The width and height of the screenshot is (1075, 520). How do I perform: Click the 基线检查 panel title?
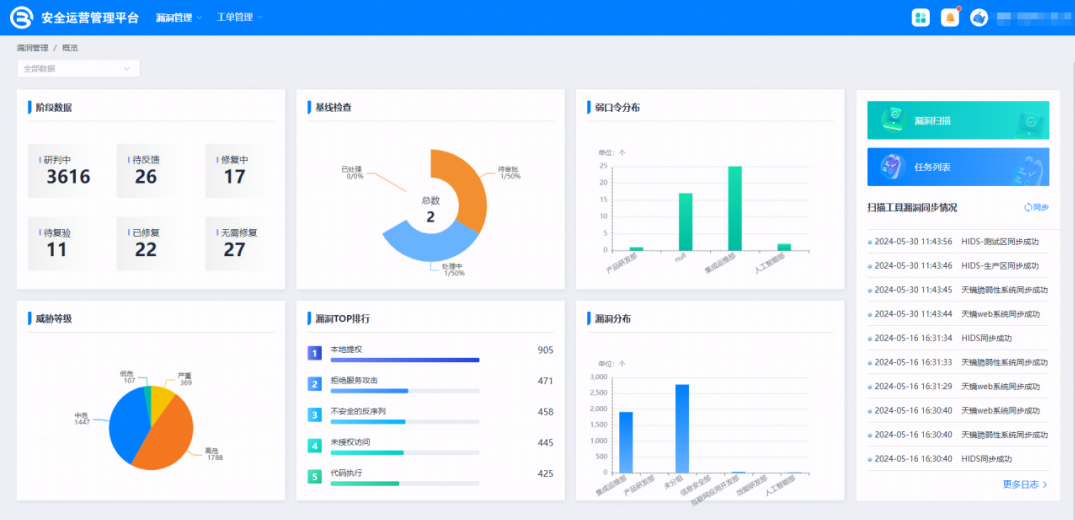[x=334, y=107]
